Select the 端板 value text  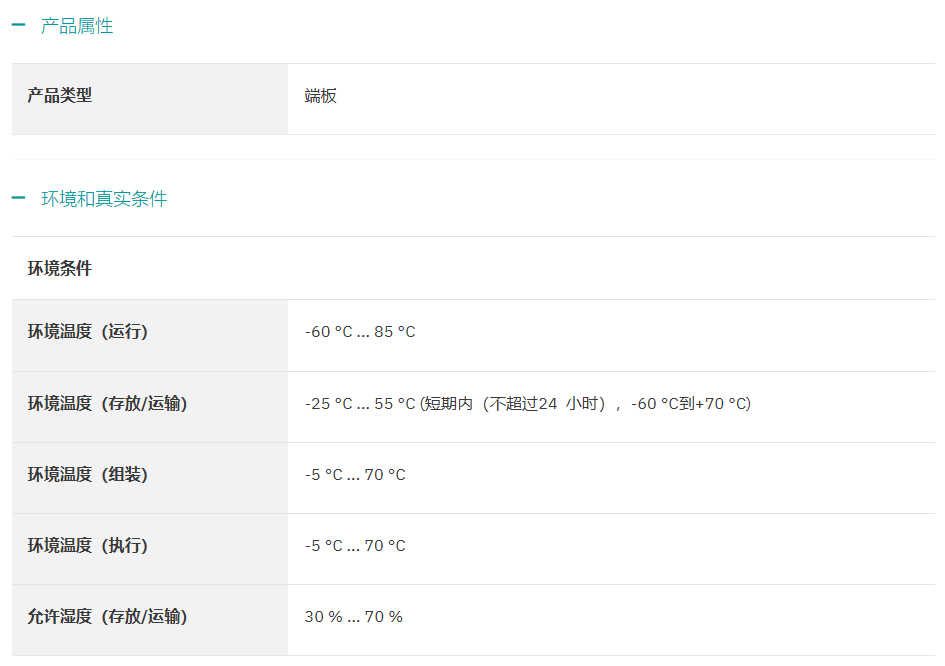[x=321, y=96]
